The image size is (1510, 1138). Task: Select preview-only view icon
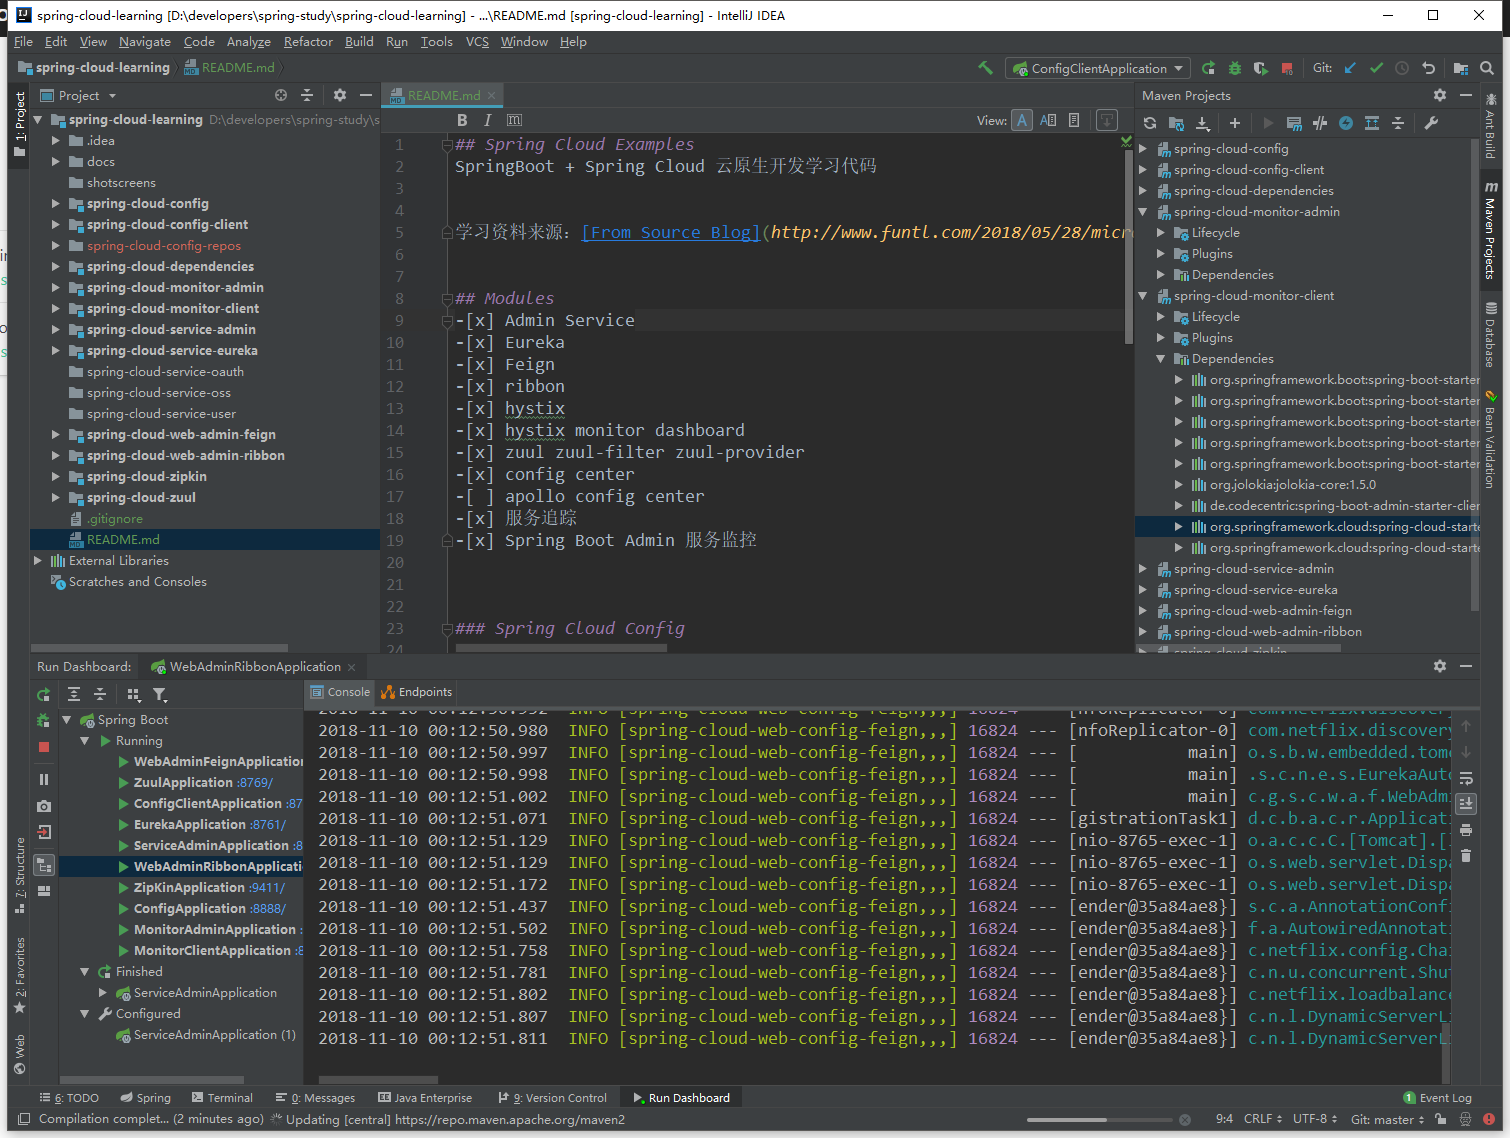point(1074,120)
